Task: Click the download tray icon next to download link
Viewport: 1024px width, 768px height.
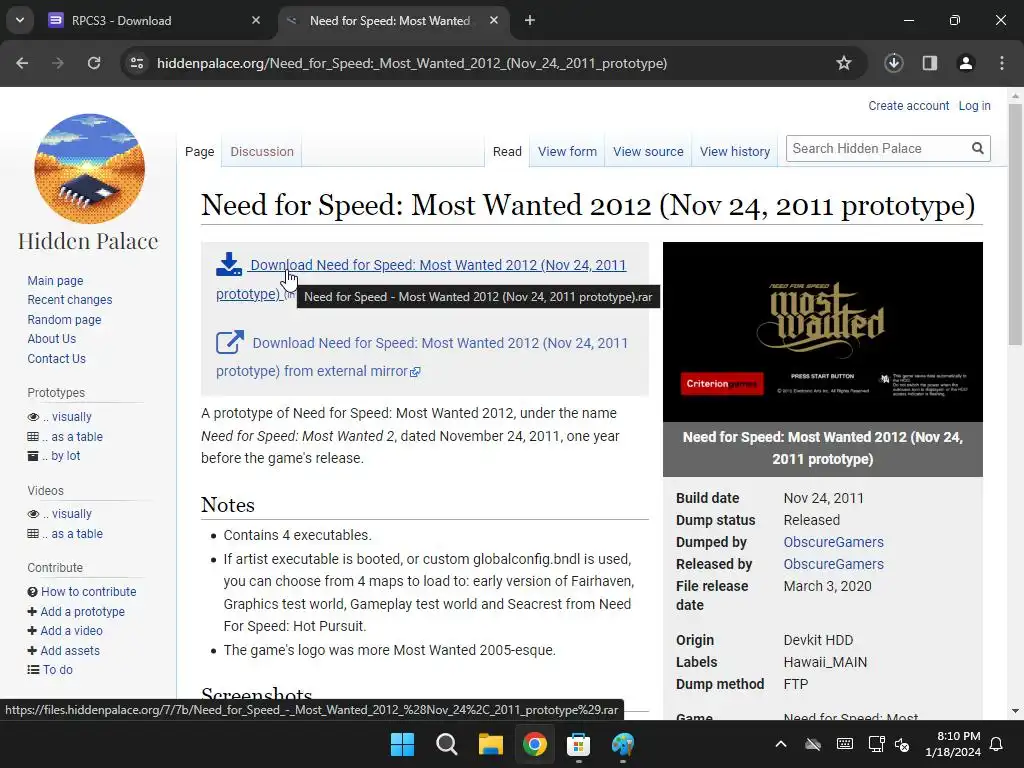Action: pos(229,264)
